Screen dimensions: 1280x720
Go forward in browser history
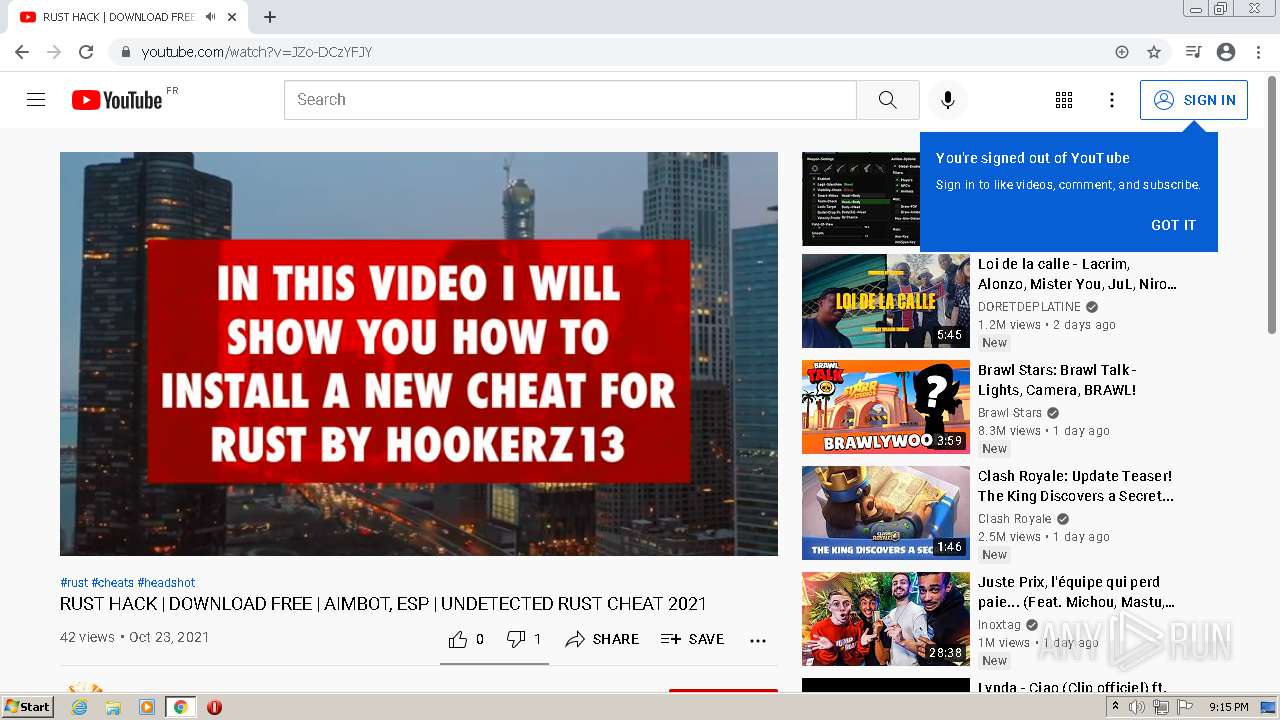(54, 52)
